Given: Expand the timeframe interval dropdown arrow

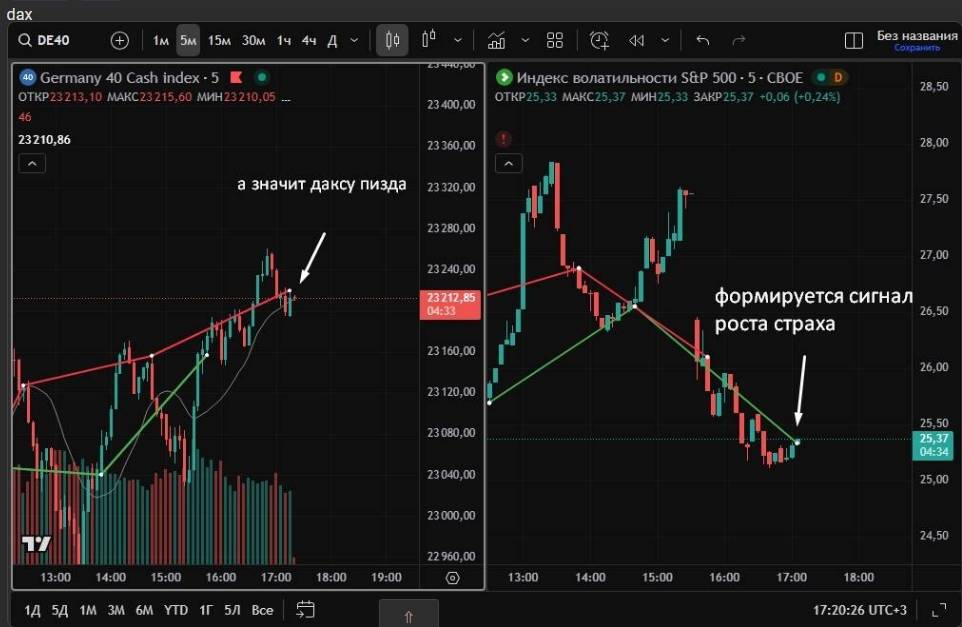Looking at the screenshot, I should pyautogui.click(x=356, y=41).
